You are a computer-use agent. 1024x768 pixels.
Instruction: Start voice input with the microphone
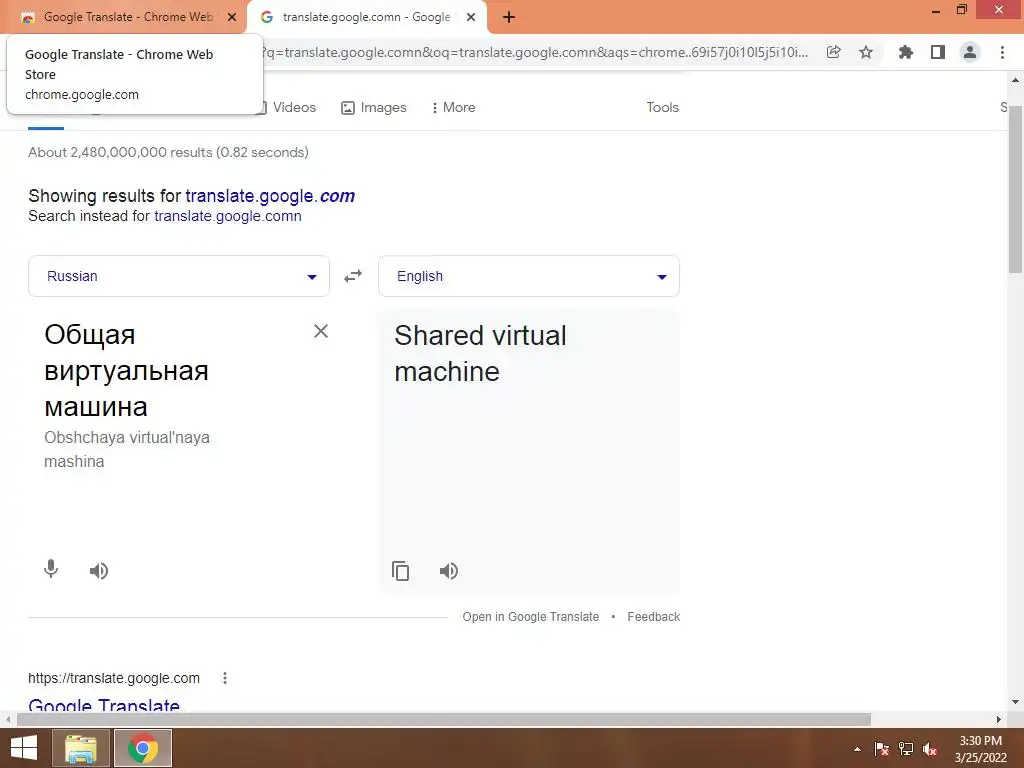[x=51, y=569]
